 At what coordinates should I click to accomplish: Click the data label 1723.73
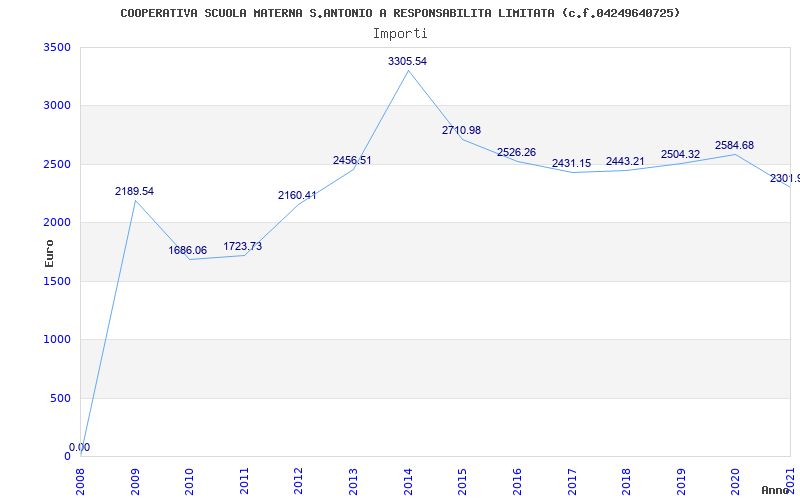point(242,246)
